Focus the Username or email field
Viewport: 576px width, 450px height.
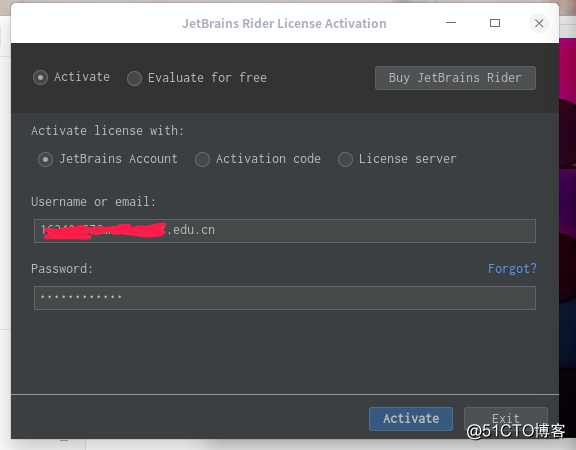pyautogui.click(x=285, y=231)
